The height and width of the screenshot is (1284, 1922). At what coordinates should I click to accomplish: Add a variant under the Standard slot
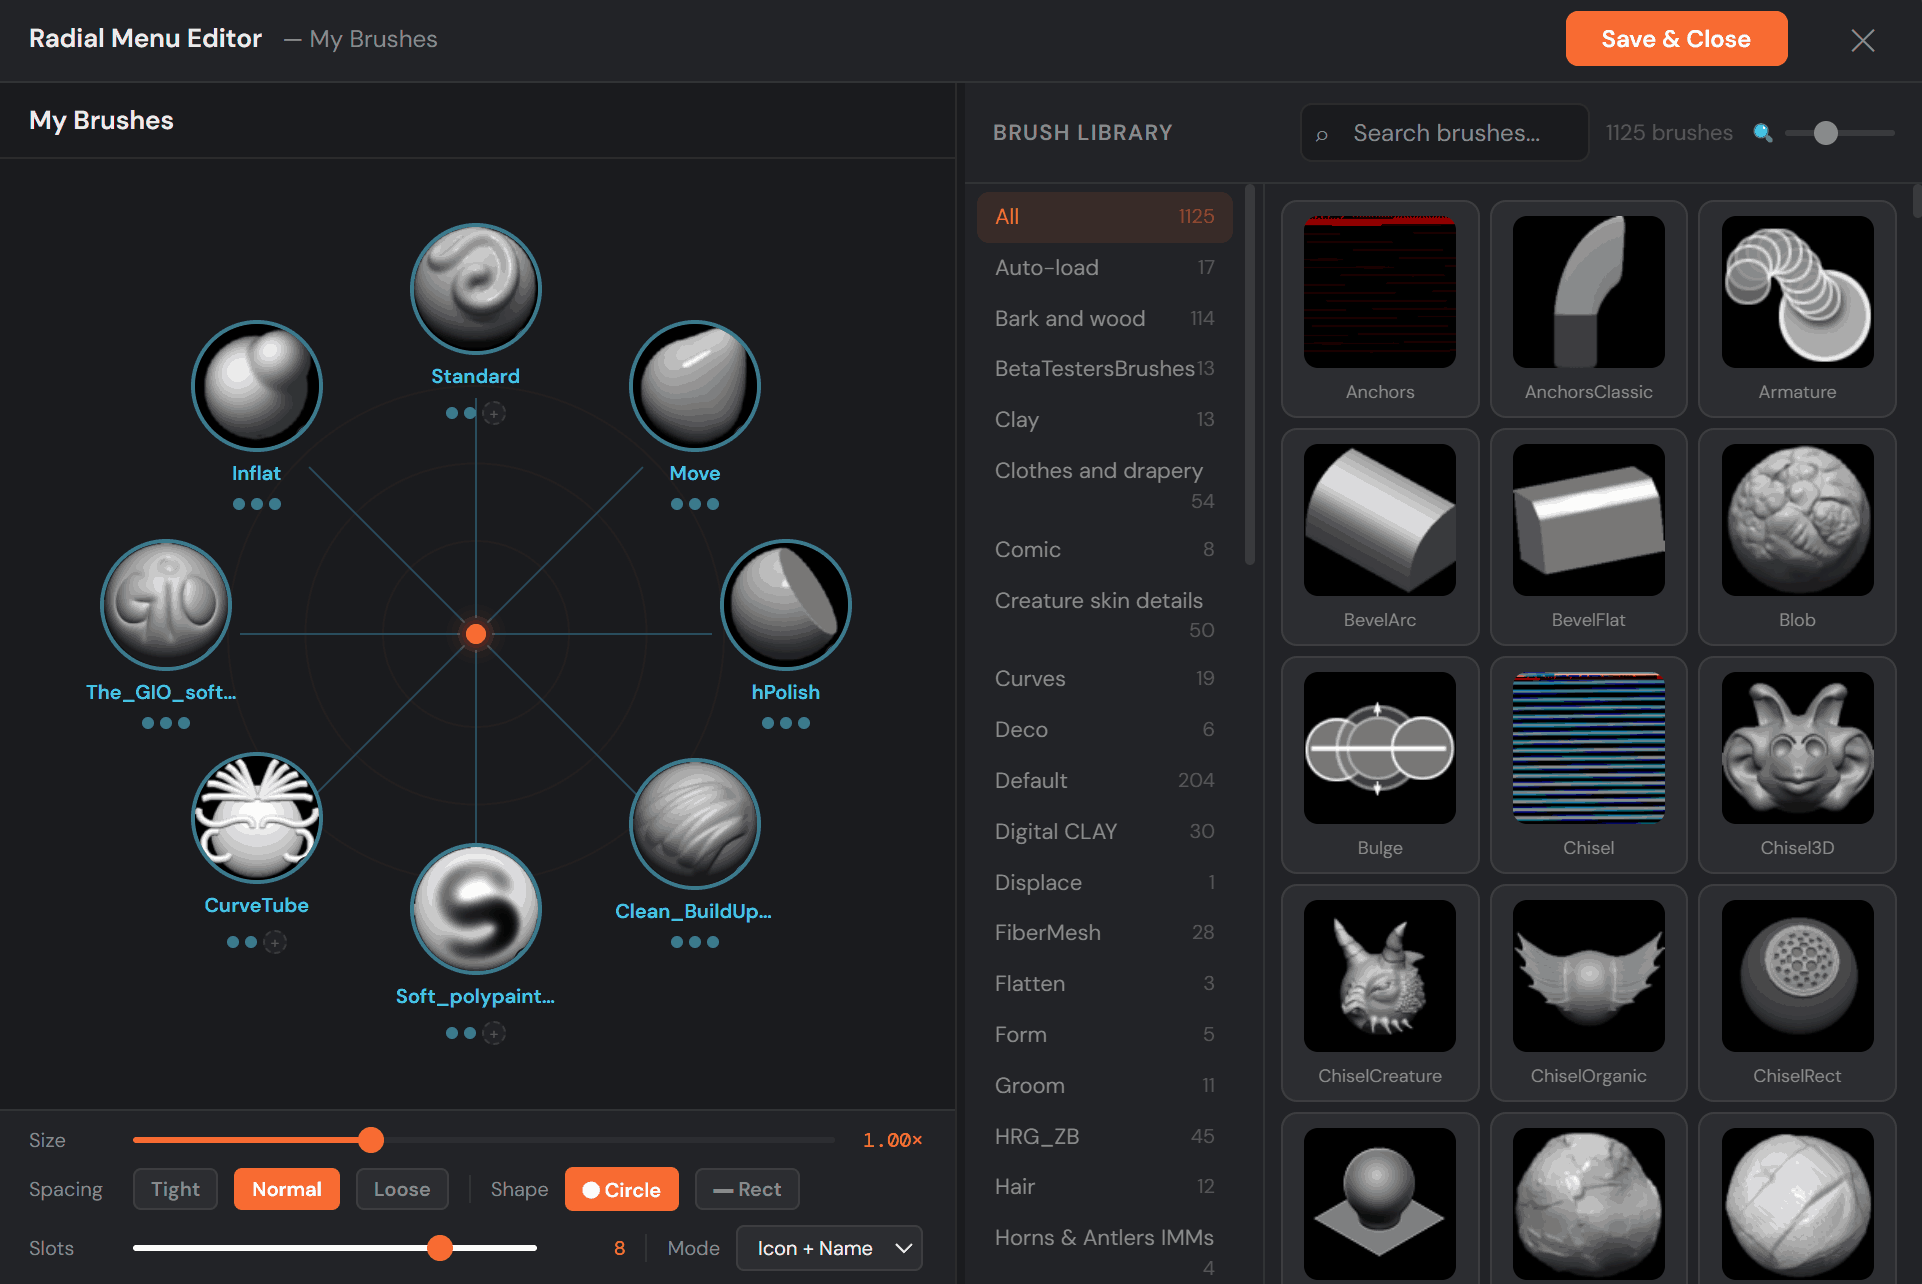click(x=494, y=413)
